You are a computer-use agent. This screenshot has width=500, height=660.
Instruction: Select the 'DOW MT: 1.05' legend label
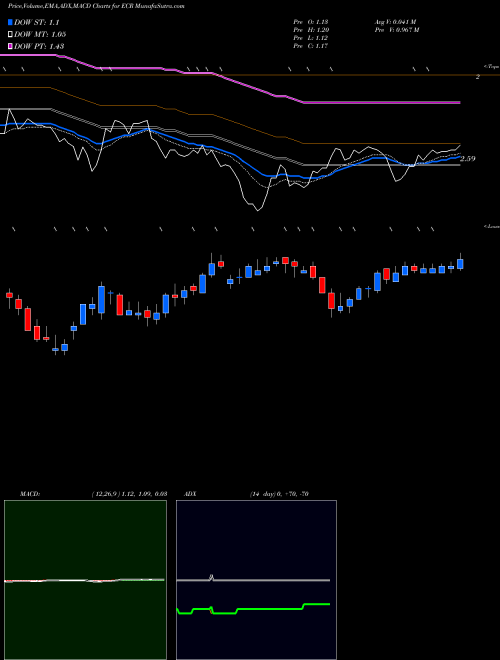pyautogui.click(x=40, y=35)
